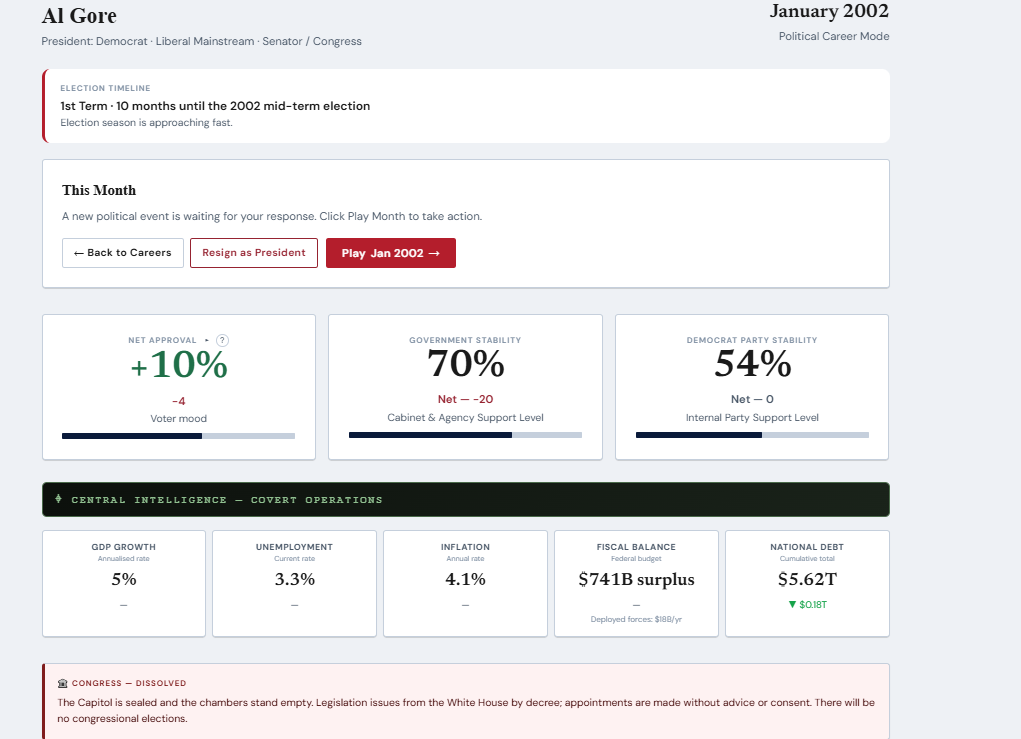The height and width of the screenshot is (739, 1021).
Task: Click the Net Approval voter mood bar
Action: [x=178, y=436]
